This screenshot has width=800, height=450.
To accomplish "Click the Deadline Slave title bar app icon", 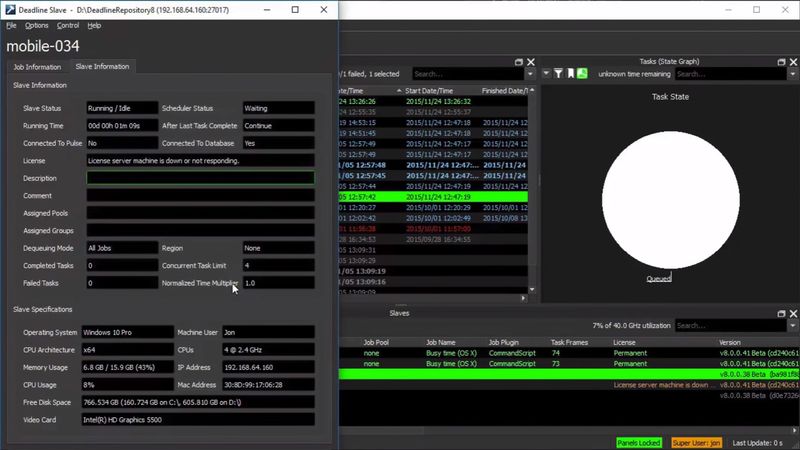I will coord(9,9).
